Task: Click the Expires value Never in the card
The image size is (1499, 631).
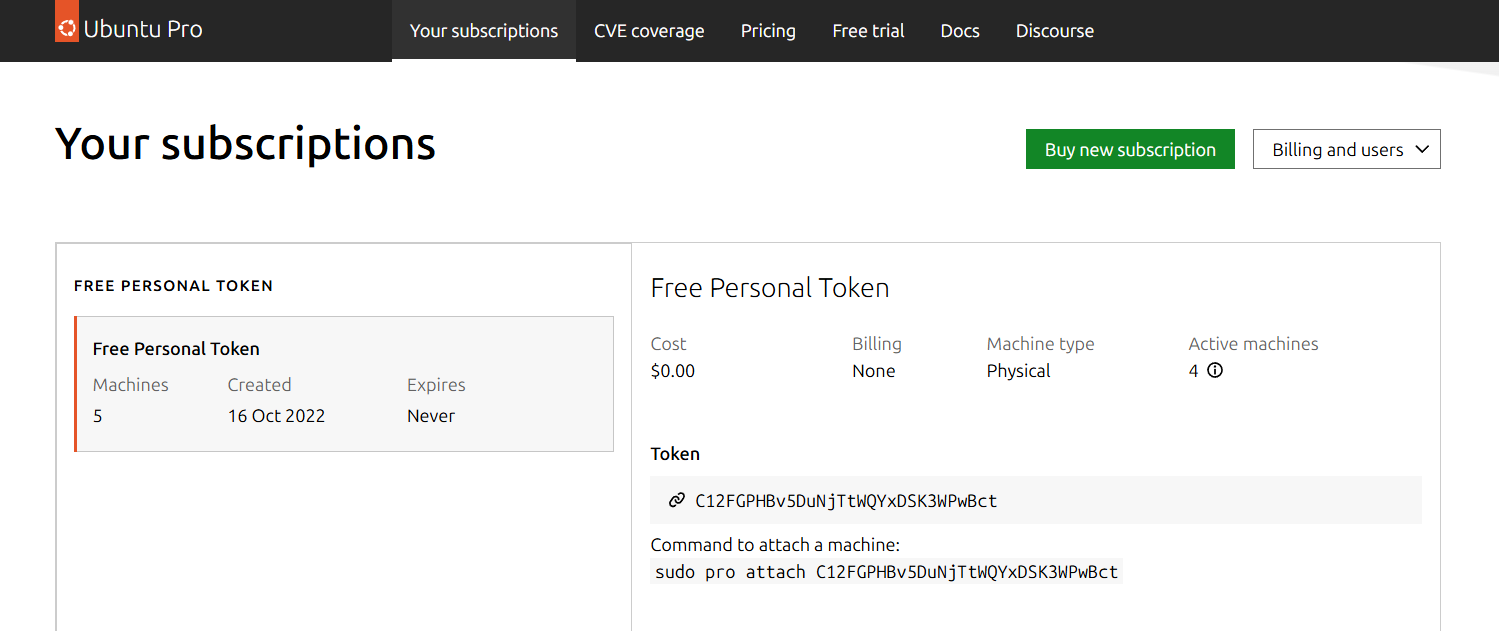Action: tap(431, 416)
